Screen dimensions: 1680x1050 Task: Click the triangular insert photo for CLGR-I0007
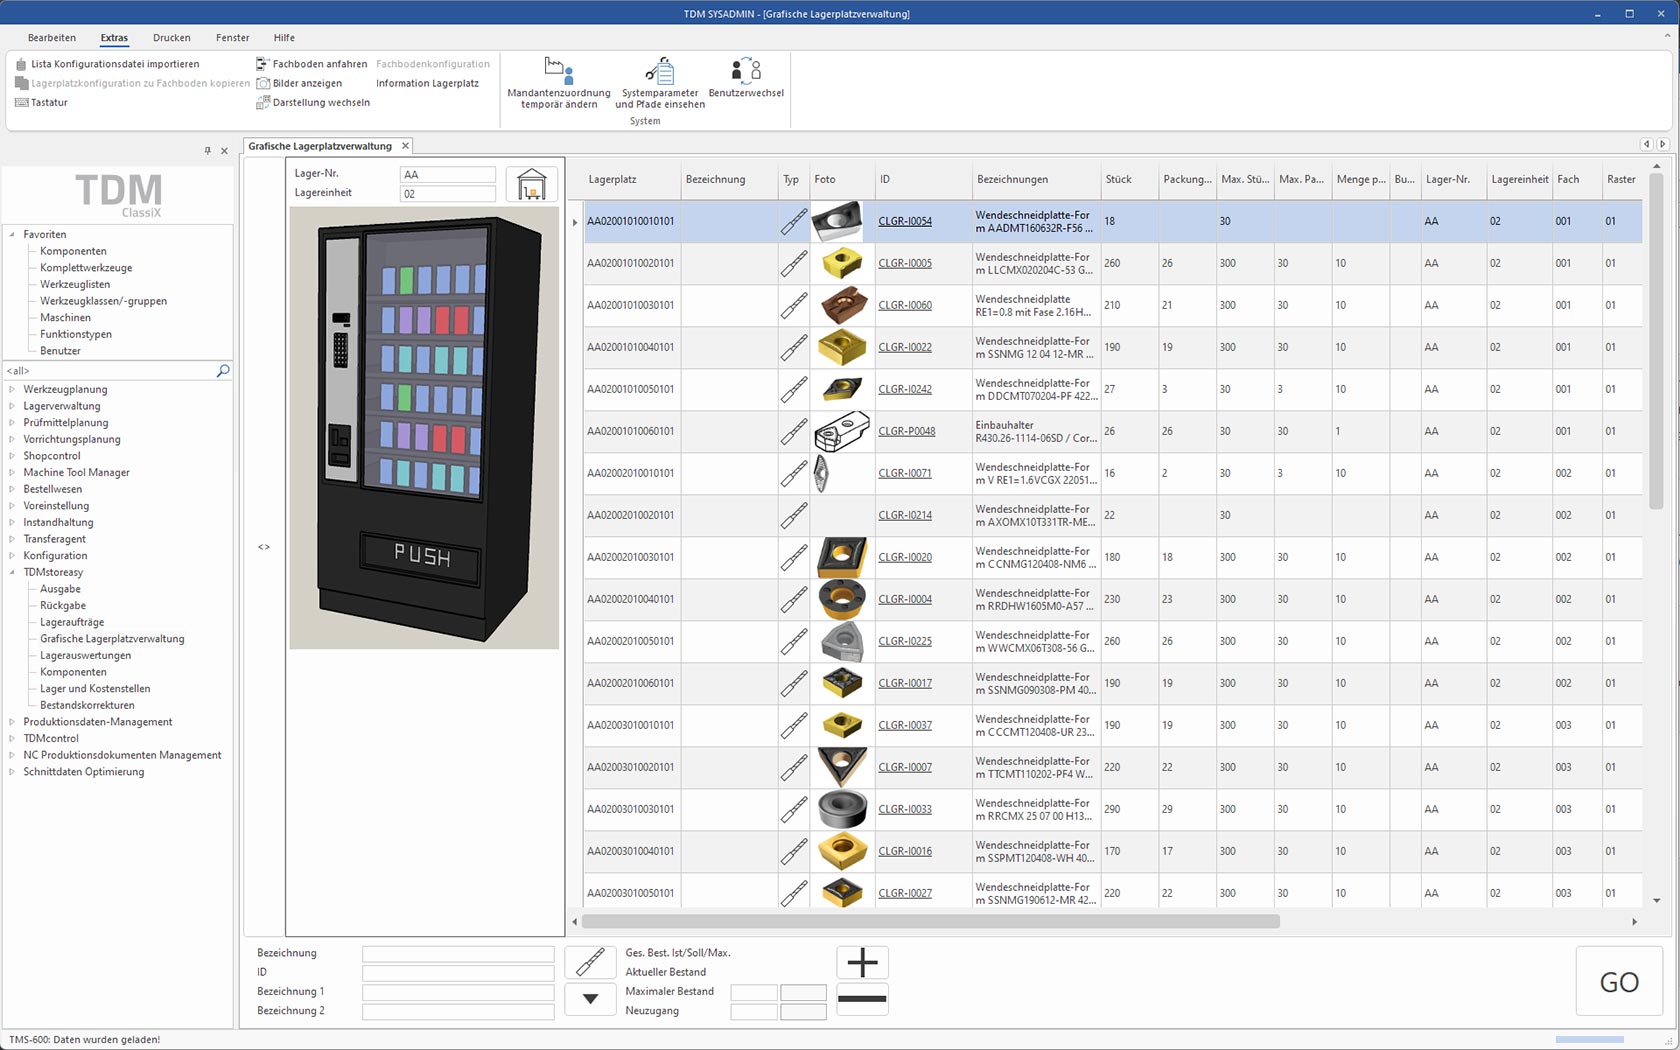coord(842,767)
